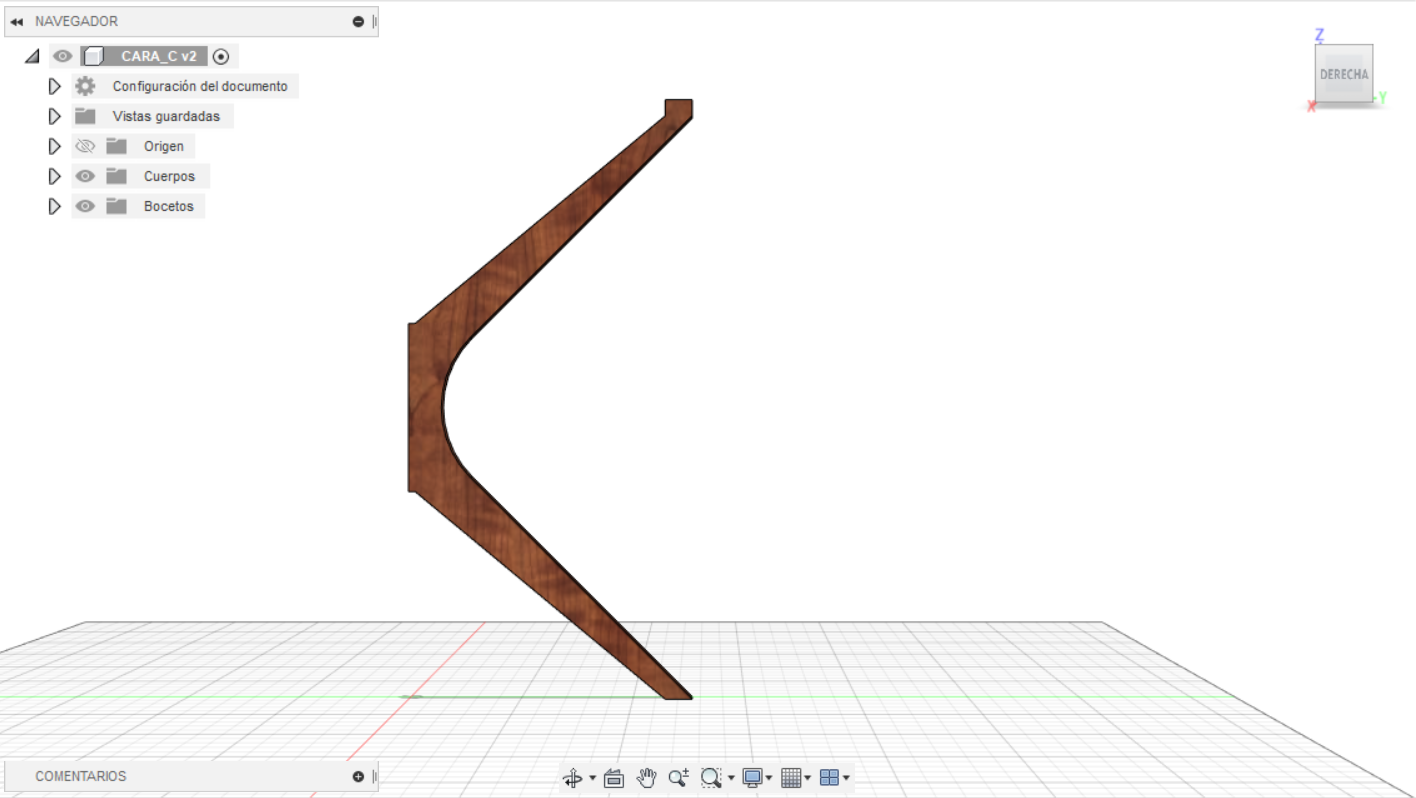The height and width of the screenshot is (798, 1416).
Task: Open the Zoom Window options dropdown arrow
Action: 731,777
